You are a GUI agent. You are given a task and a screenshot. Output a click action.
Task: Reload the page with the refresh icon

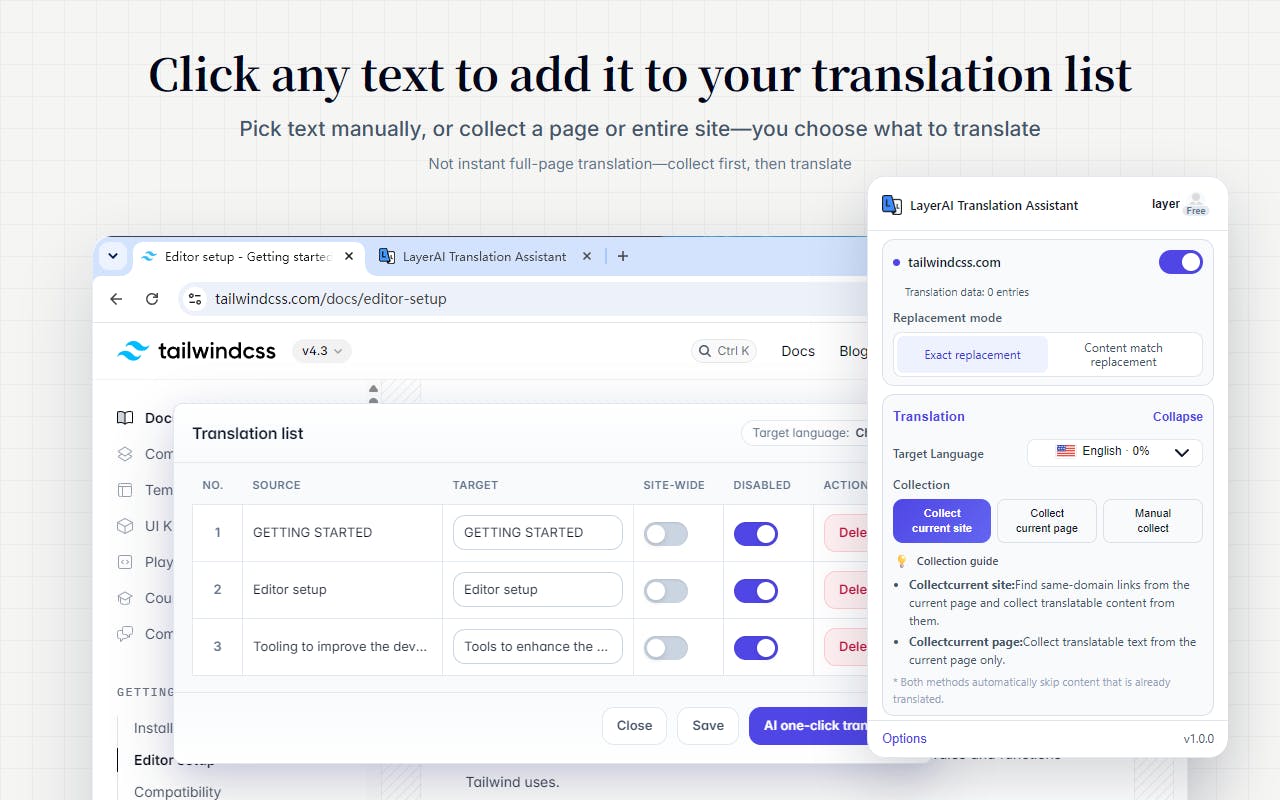tap(152, 299)
